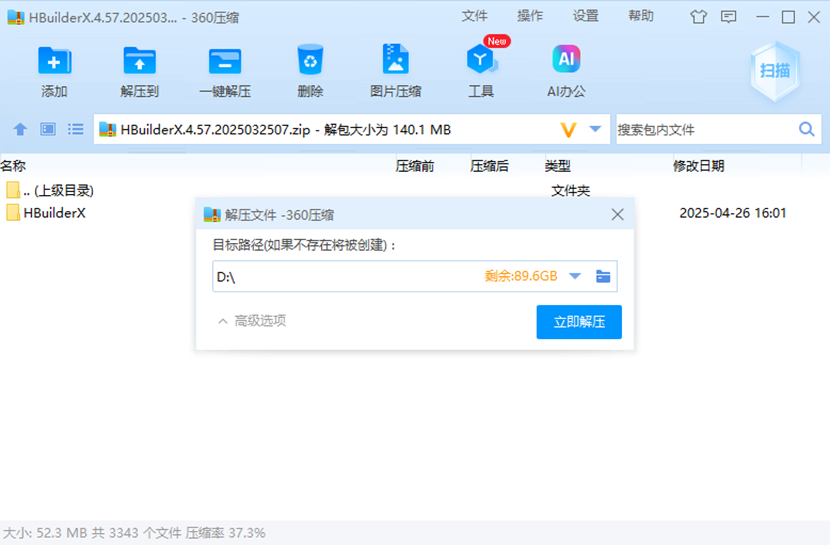The height and width of the screenshot is (545, 830).
Task: Click the 文件夹 type cell
Action: 570,190
